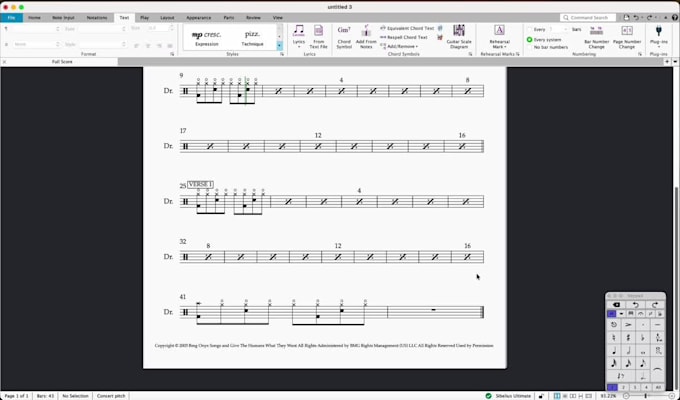The width and height of the screenshot is (680, 400).
Task: Insert a Chord Symbol
Action: click(344, 36)
